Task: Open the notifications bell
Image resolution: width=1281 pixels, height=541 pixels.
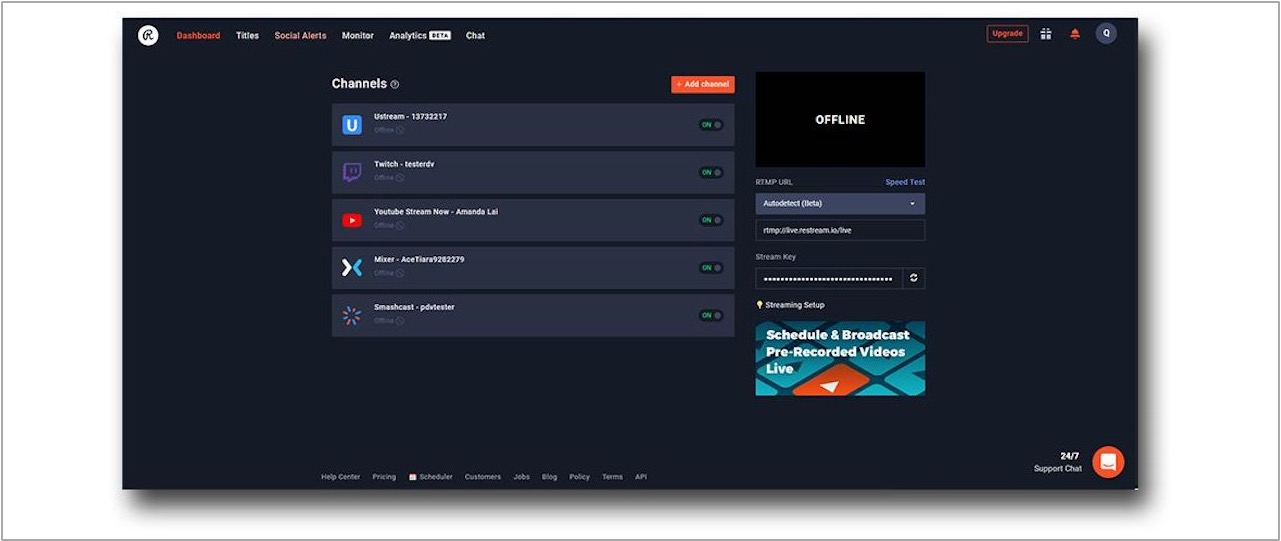Action: click(1075, 34)
